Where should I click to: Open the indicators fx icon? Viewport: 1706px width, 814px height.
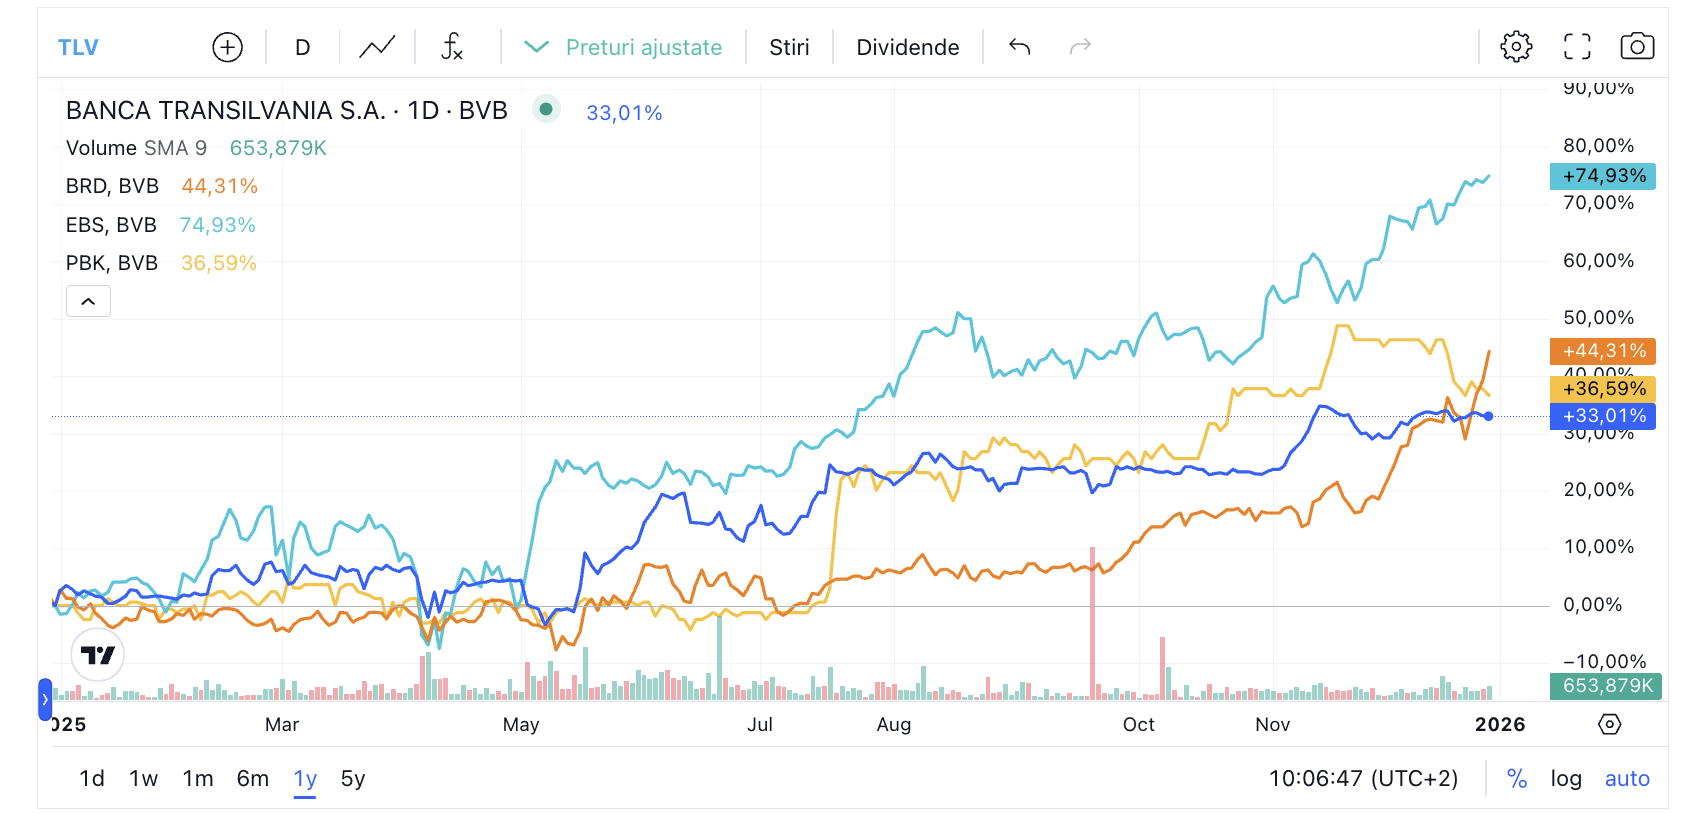coord(452,47)
